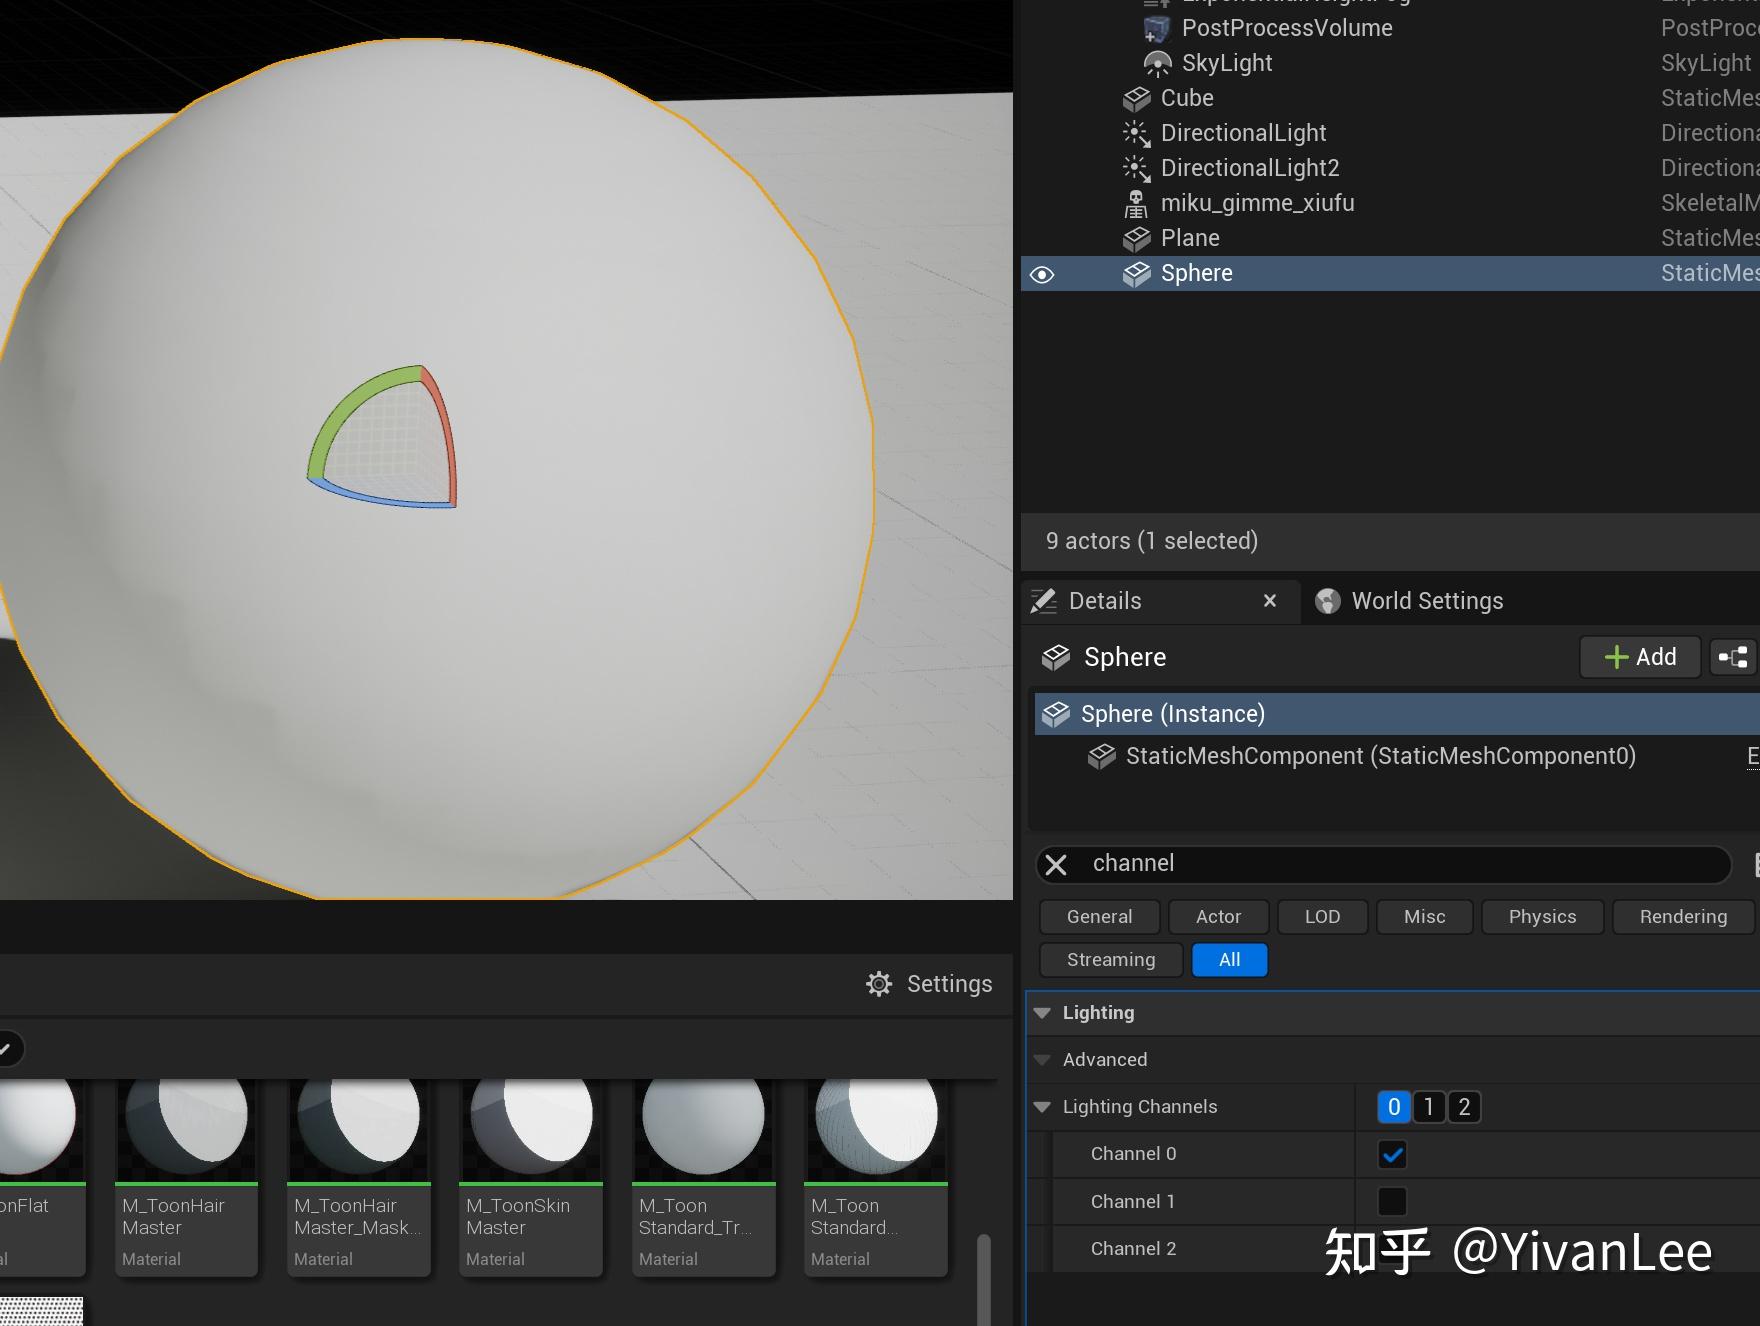The width and height of the screenshot is (1760, 1326).
Task: Toggle lighting channel 1 button
Action: pyautogui.click(x=1429, y=1107)
